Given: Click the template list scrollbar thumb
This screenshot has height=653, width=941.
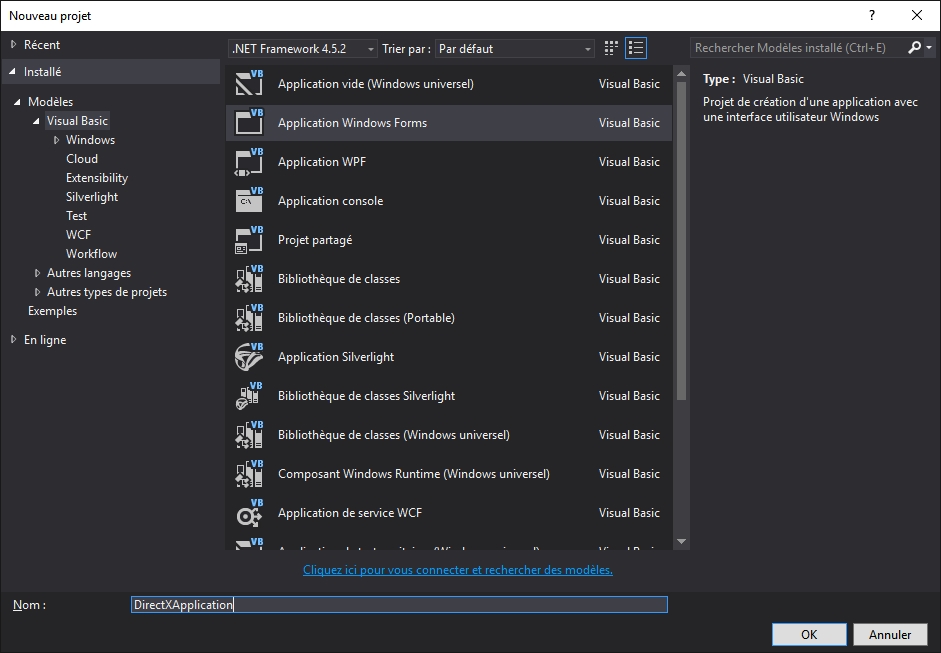Looking at the screenshot, I should (681, 241).
